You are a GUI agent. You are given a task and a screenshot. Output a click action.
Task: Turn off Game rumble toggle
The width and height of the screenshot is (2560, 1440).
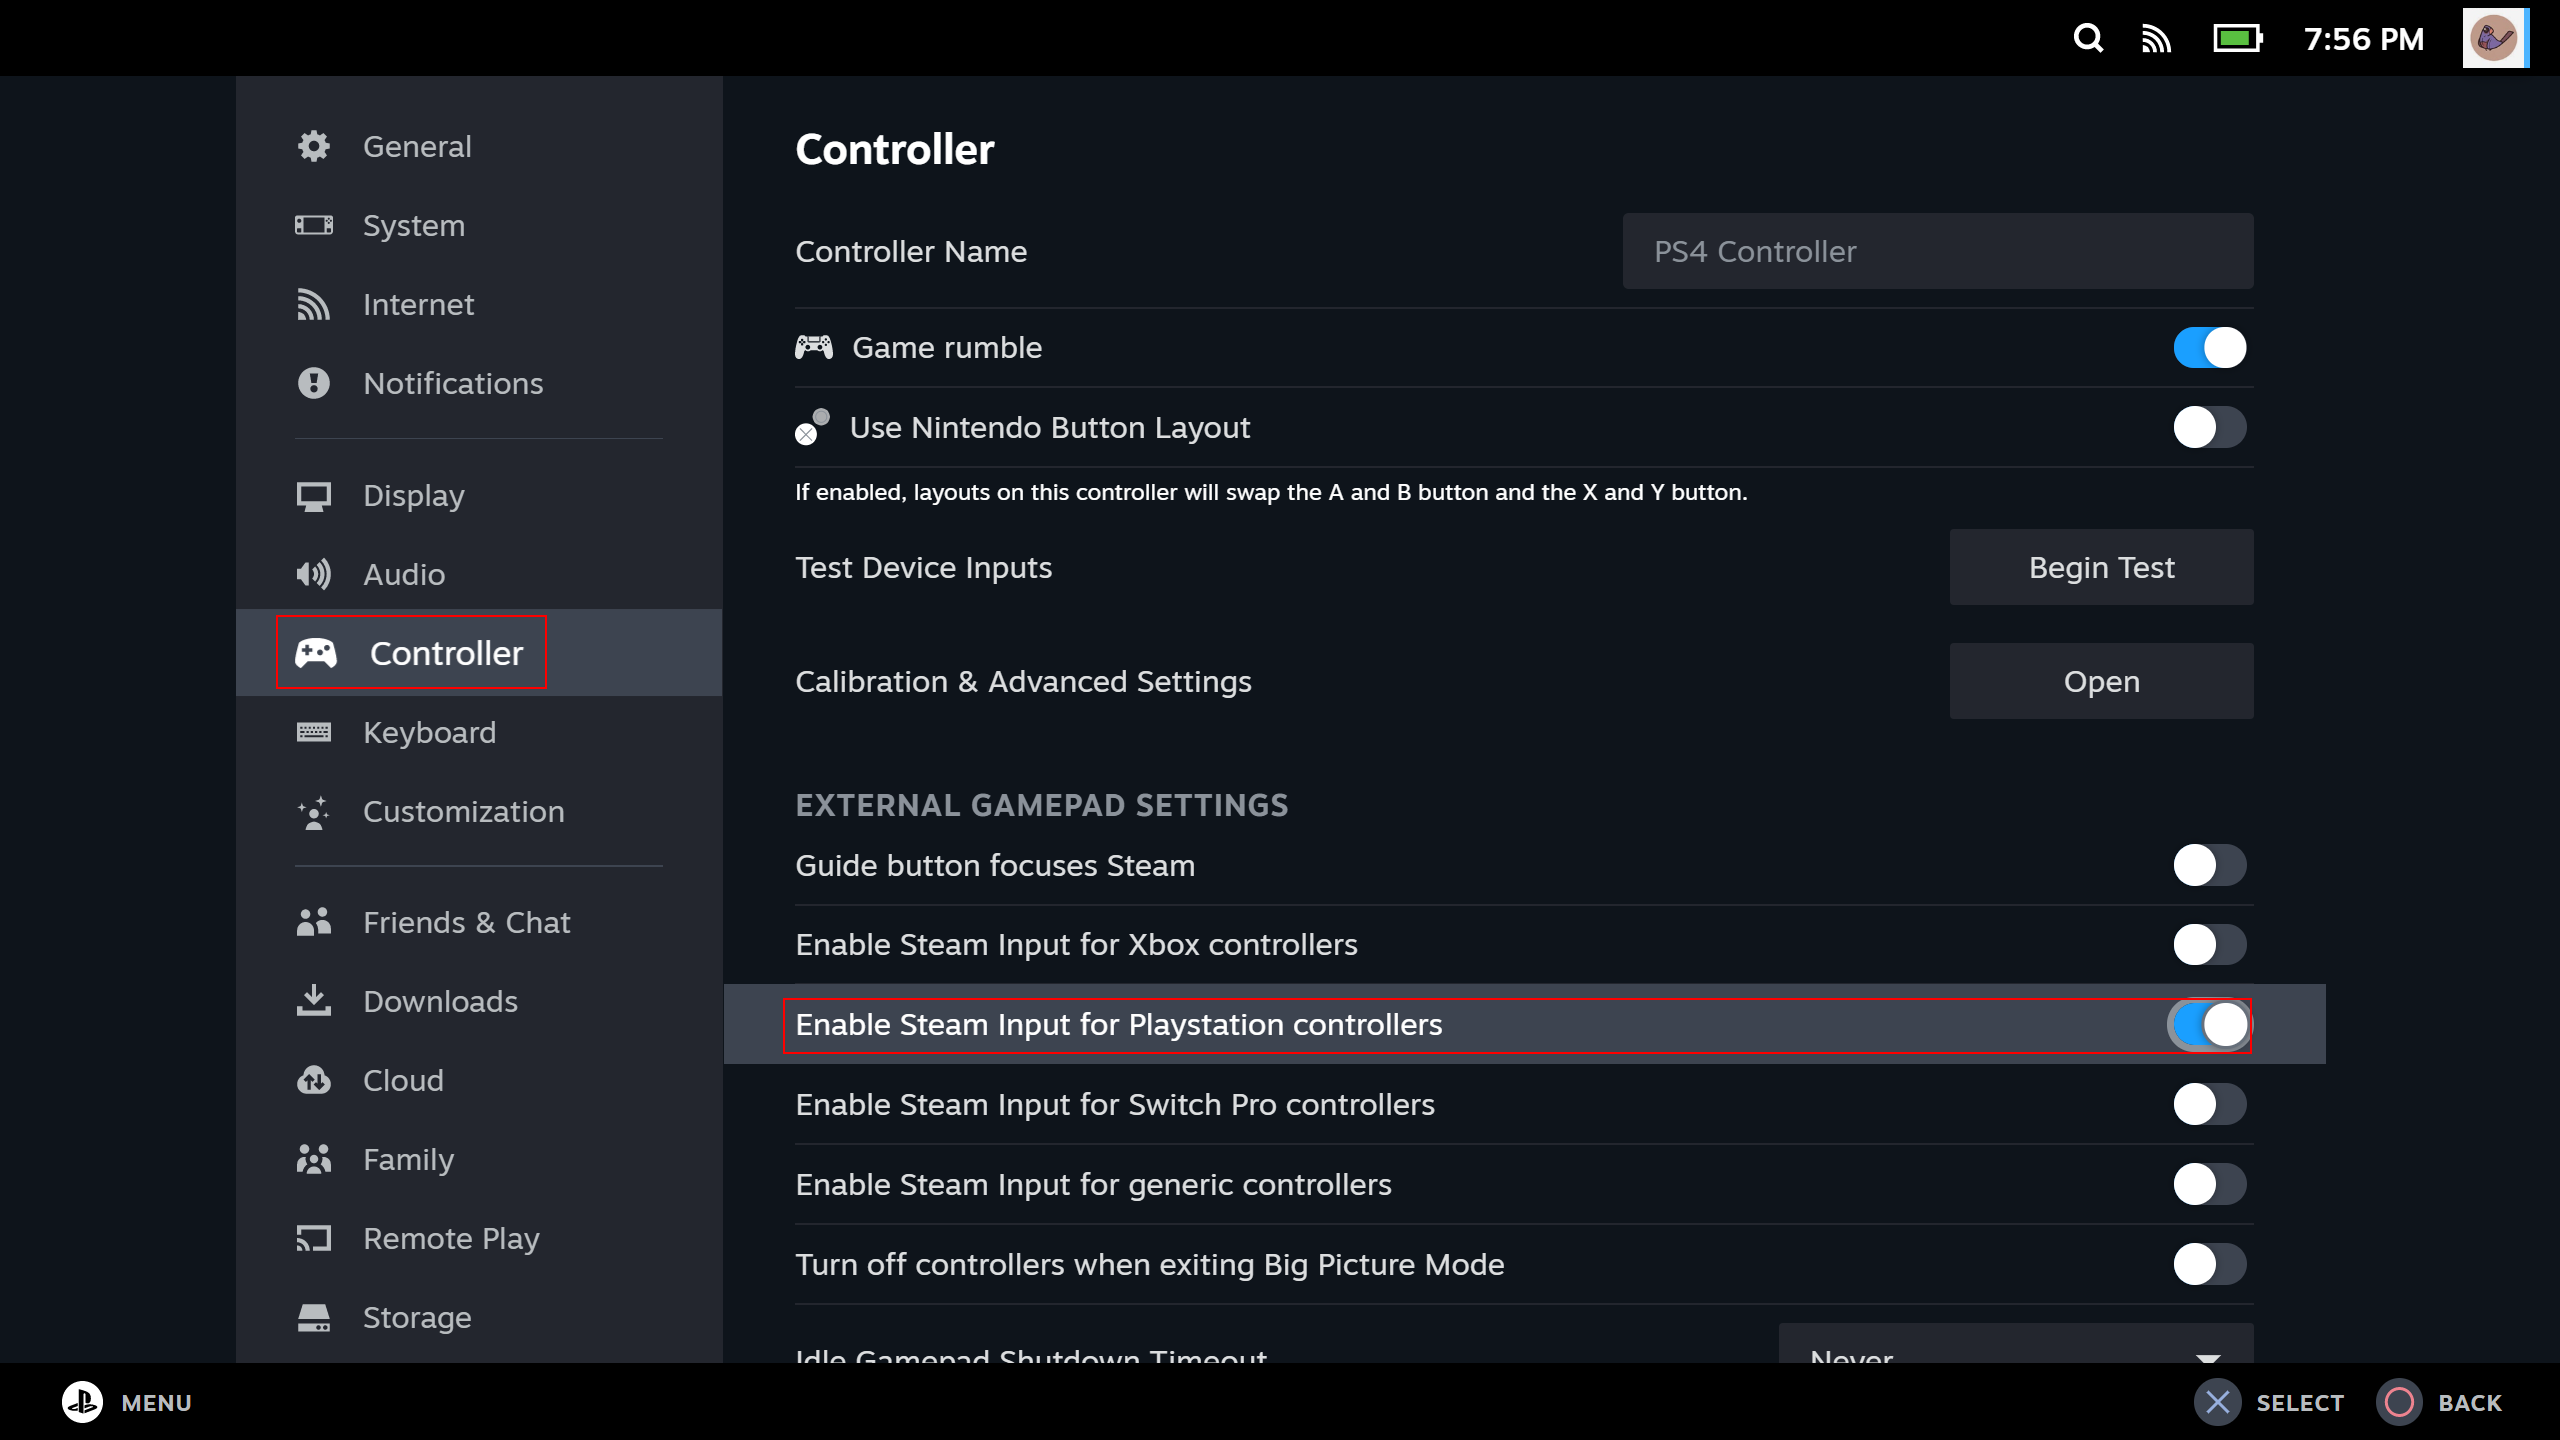tap(2209, 348)
